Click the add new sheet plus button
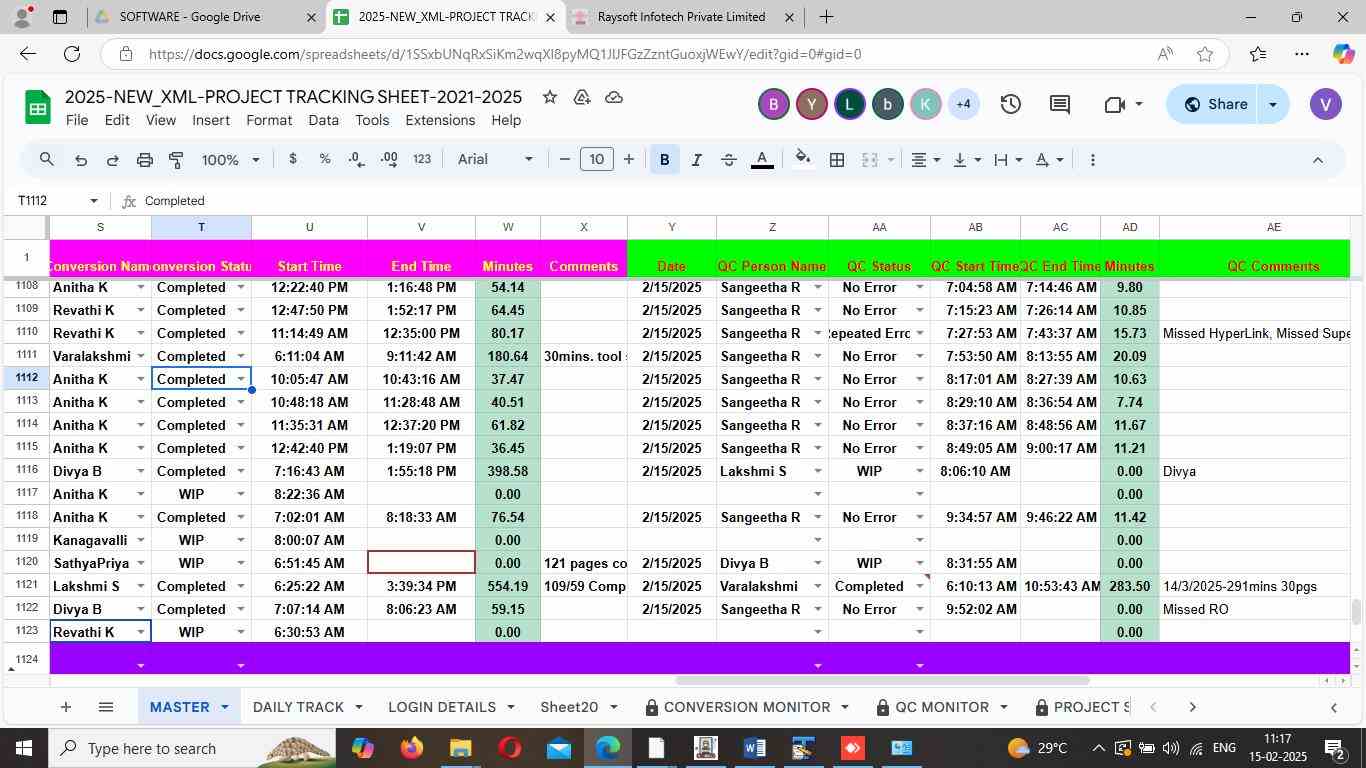Viewport: 1366px width, 768px height. 65,707
